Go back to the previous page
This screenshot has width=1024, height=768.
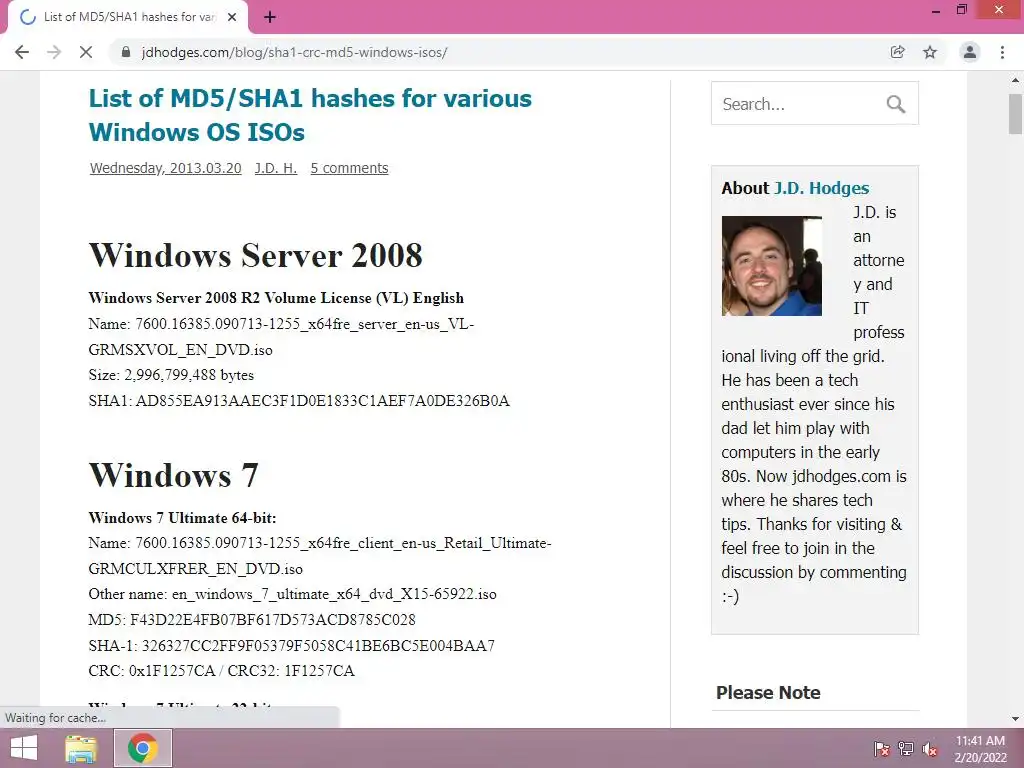(22, 52)
